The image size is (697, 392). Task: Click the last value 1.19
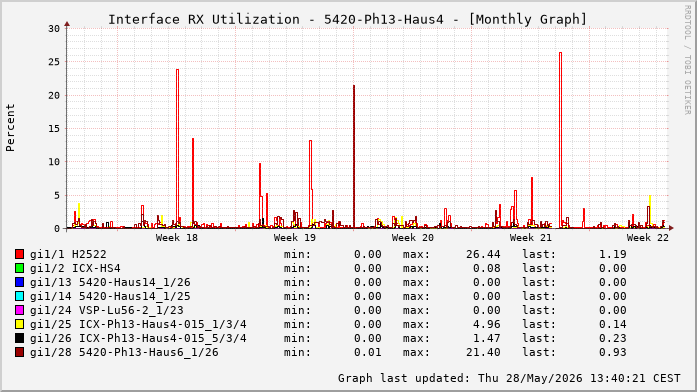[613, 254]
